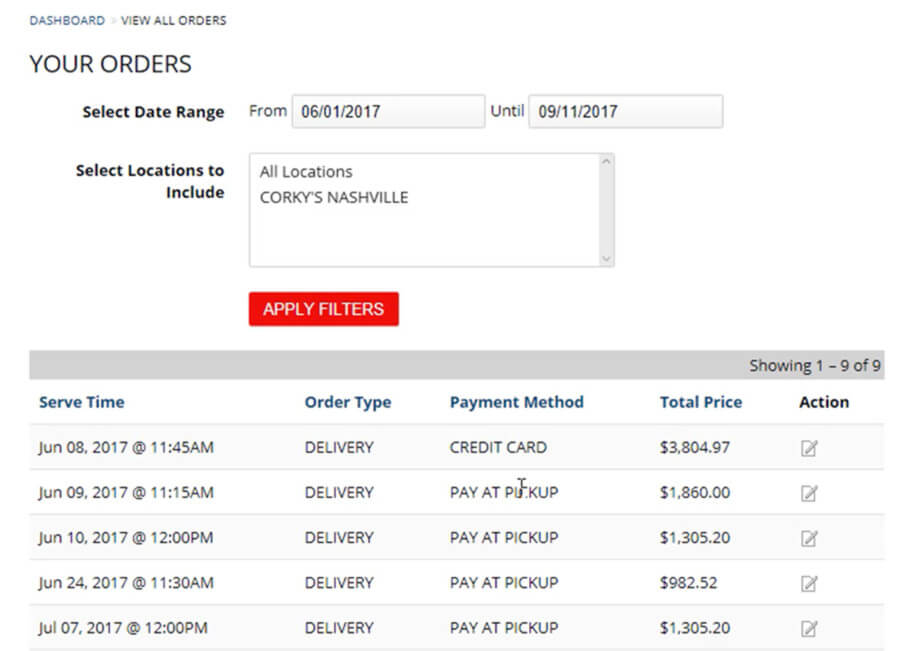900x651 pixels.
Task: Click View All Orders breadcrumb
Action: tap(173, 20)
